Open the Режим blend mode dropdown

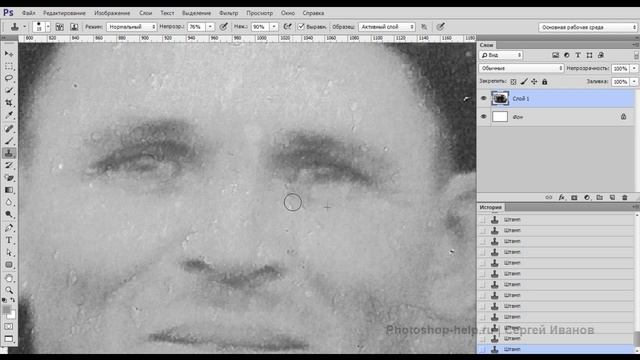131,27
